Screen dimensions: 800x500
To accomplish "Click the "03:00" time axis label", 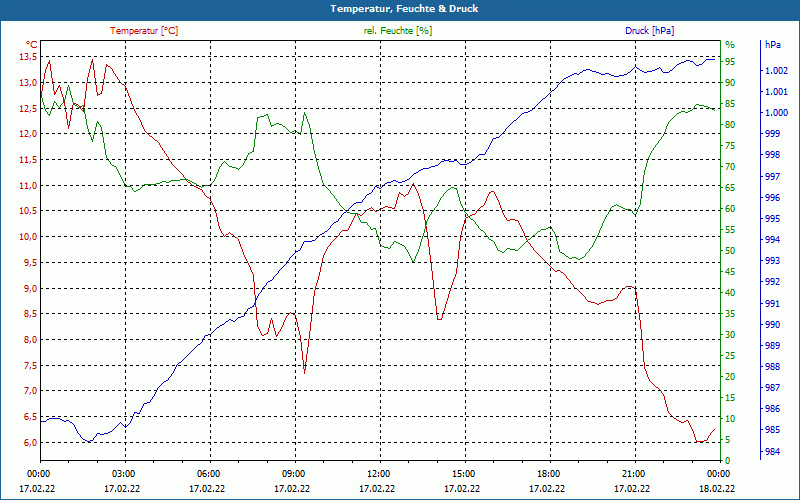I will click(122, 473).
